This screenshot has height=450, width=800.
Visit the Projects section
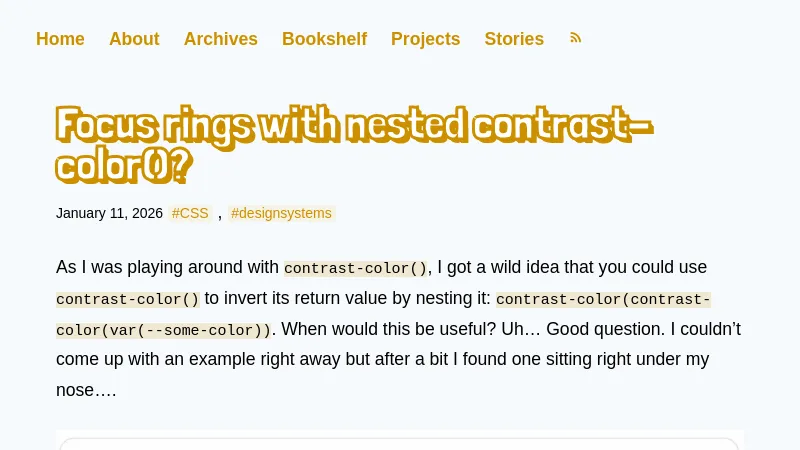(425, 39)
